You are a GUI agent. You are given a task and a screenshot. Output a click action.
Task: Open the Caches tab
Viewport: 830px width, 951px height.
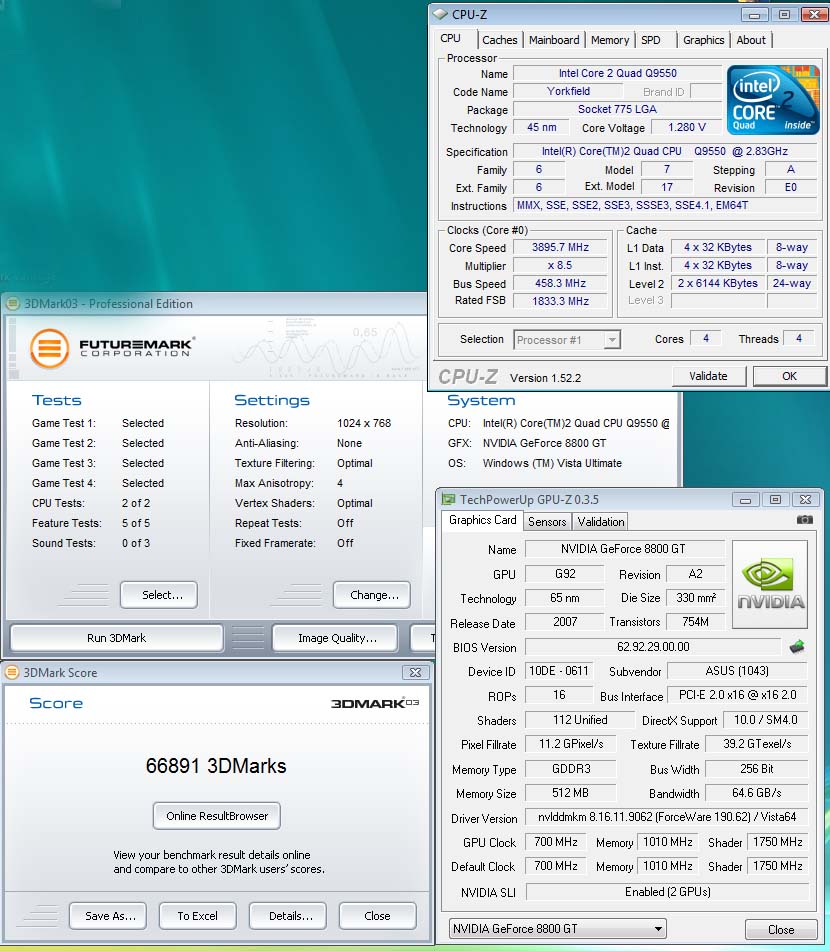pos(499,40)
